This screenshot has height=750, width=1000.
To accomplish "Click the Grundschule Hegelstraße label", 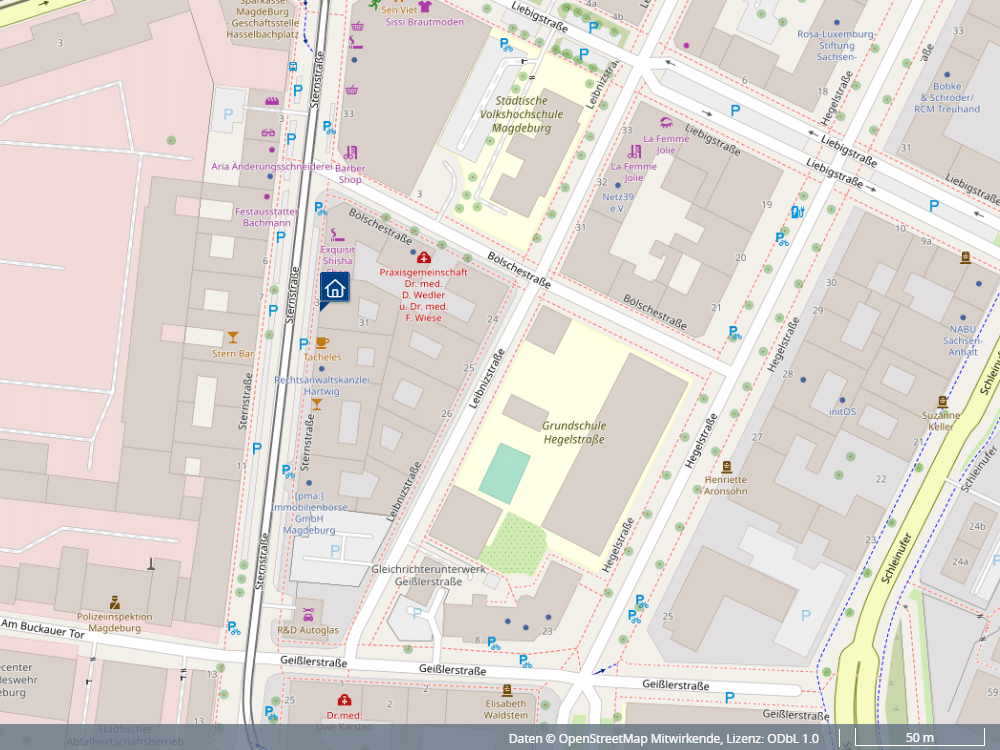I will tap(574, 432).
